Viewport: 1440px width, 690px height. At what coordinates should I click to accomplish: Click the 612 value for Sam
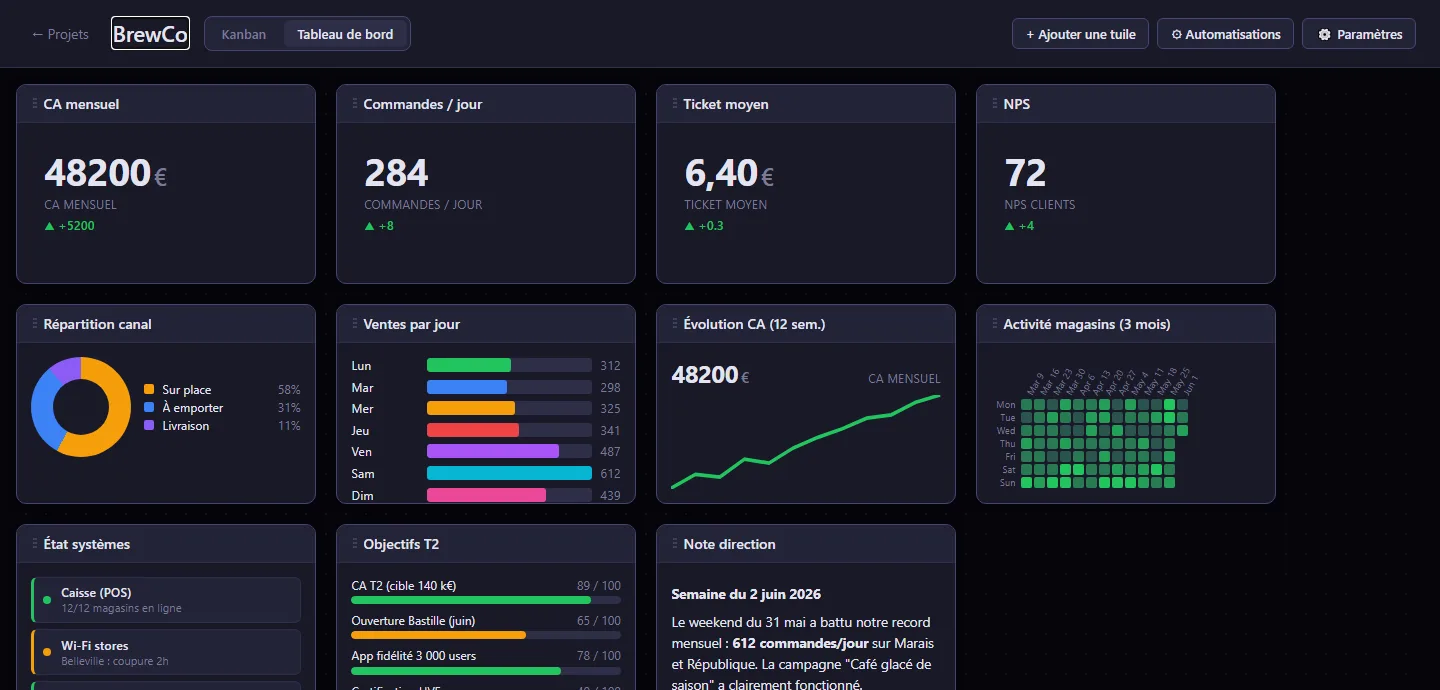click(x=610, y=474)
